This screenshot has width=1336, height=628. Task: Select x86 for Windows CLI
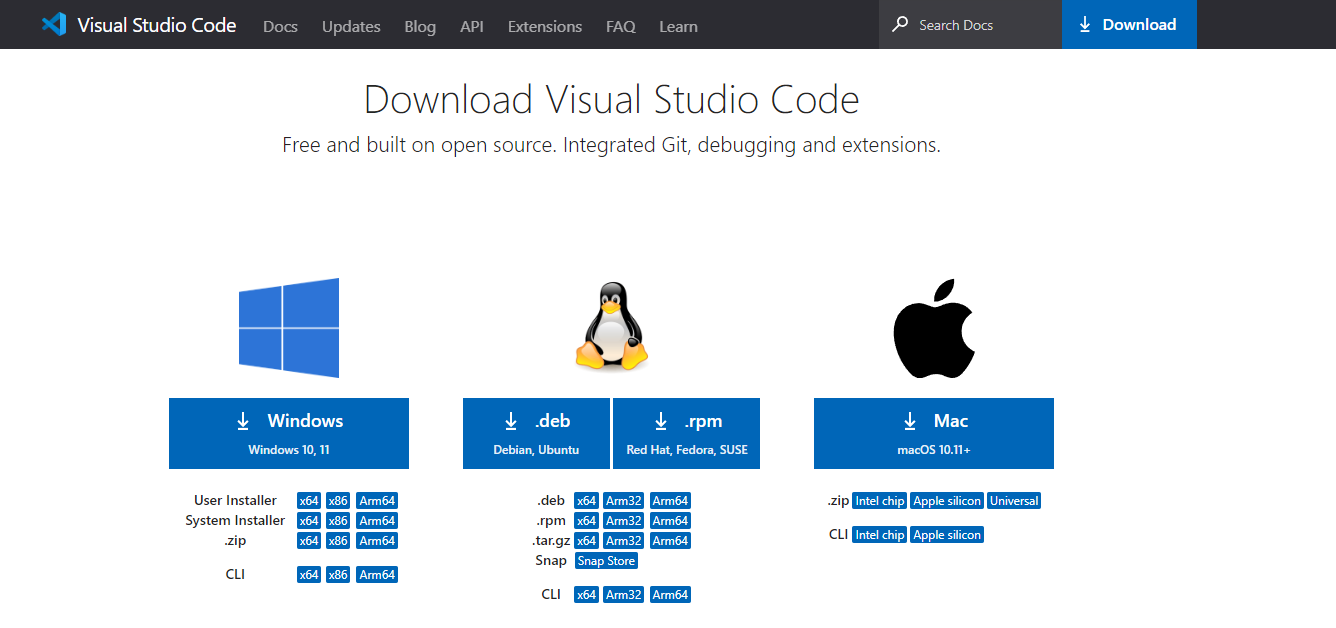(x=338, y=575)
